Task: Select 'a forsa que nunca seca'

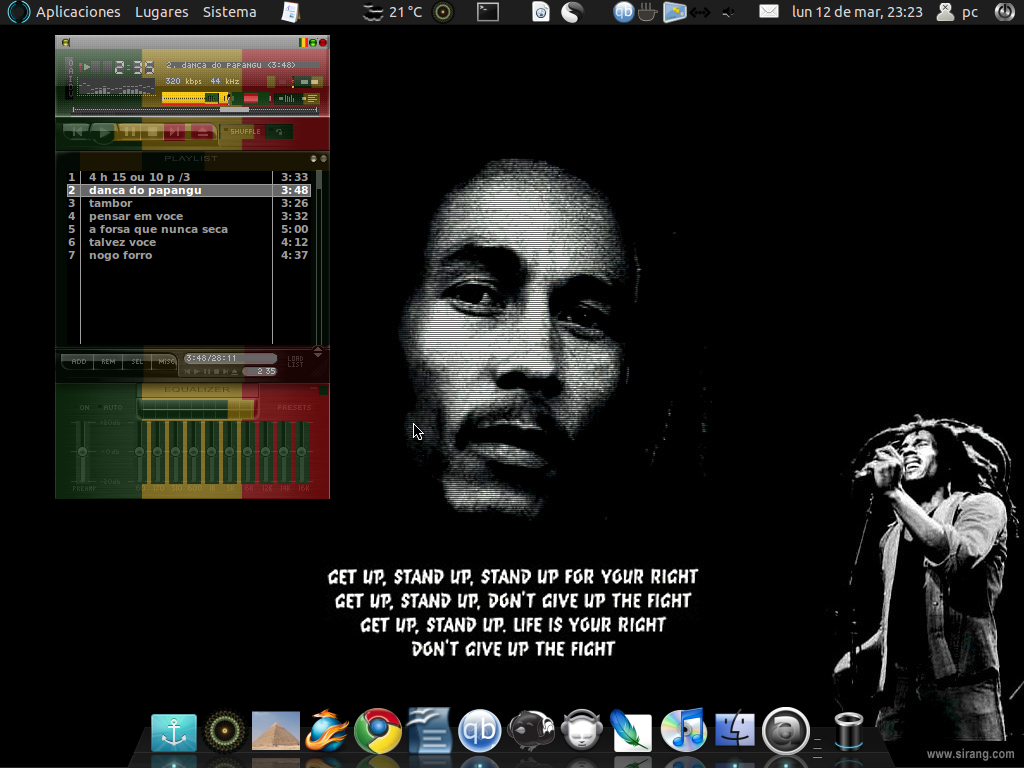Action: coord(189,229)
